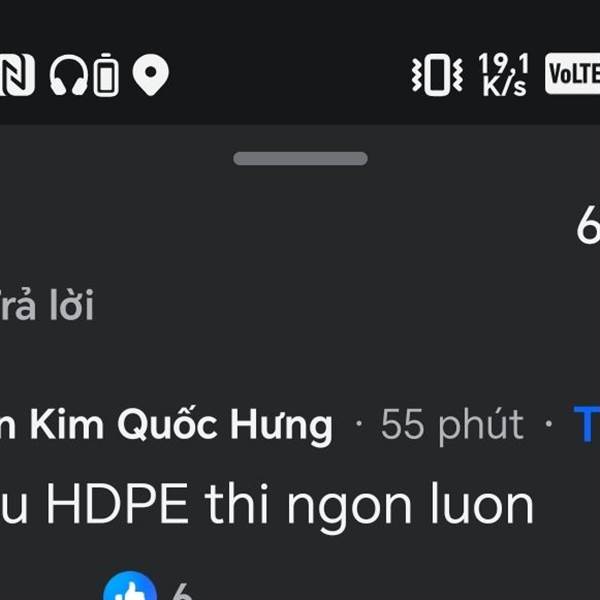
Task: Tap the Trả lời reply link
Action: pyautogui.click(x=46, y=305)
